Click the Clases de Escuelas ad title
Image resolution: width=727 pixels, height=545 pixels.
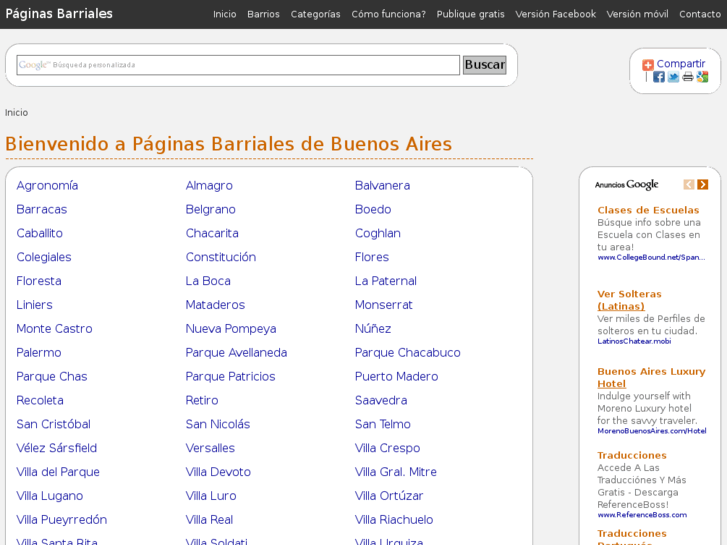pyautogui.click(x=648, y=210)
